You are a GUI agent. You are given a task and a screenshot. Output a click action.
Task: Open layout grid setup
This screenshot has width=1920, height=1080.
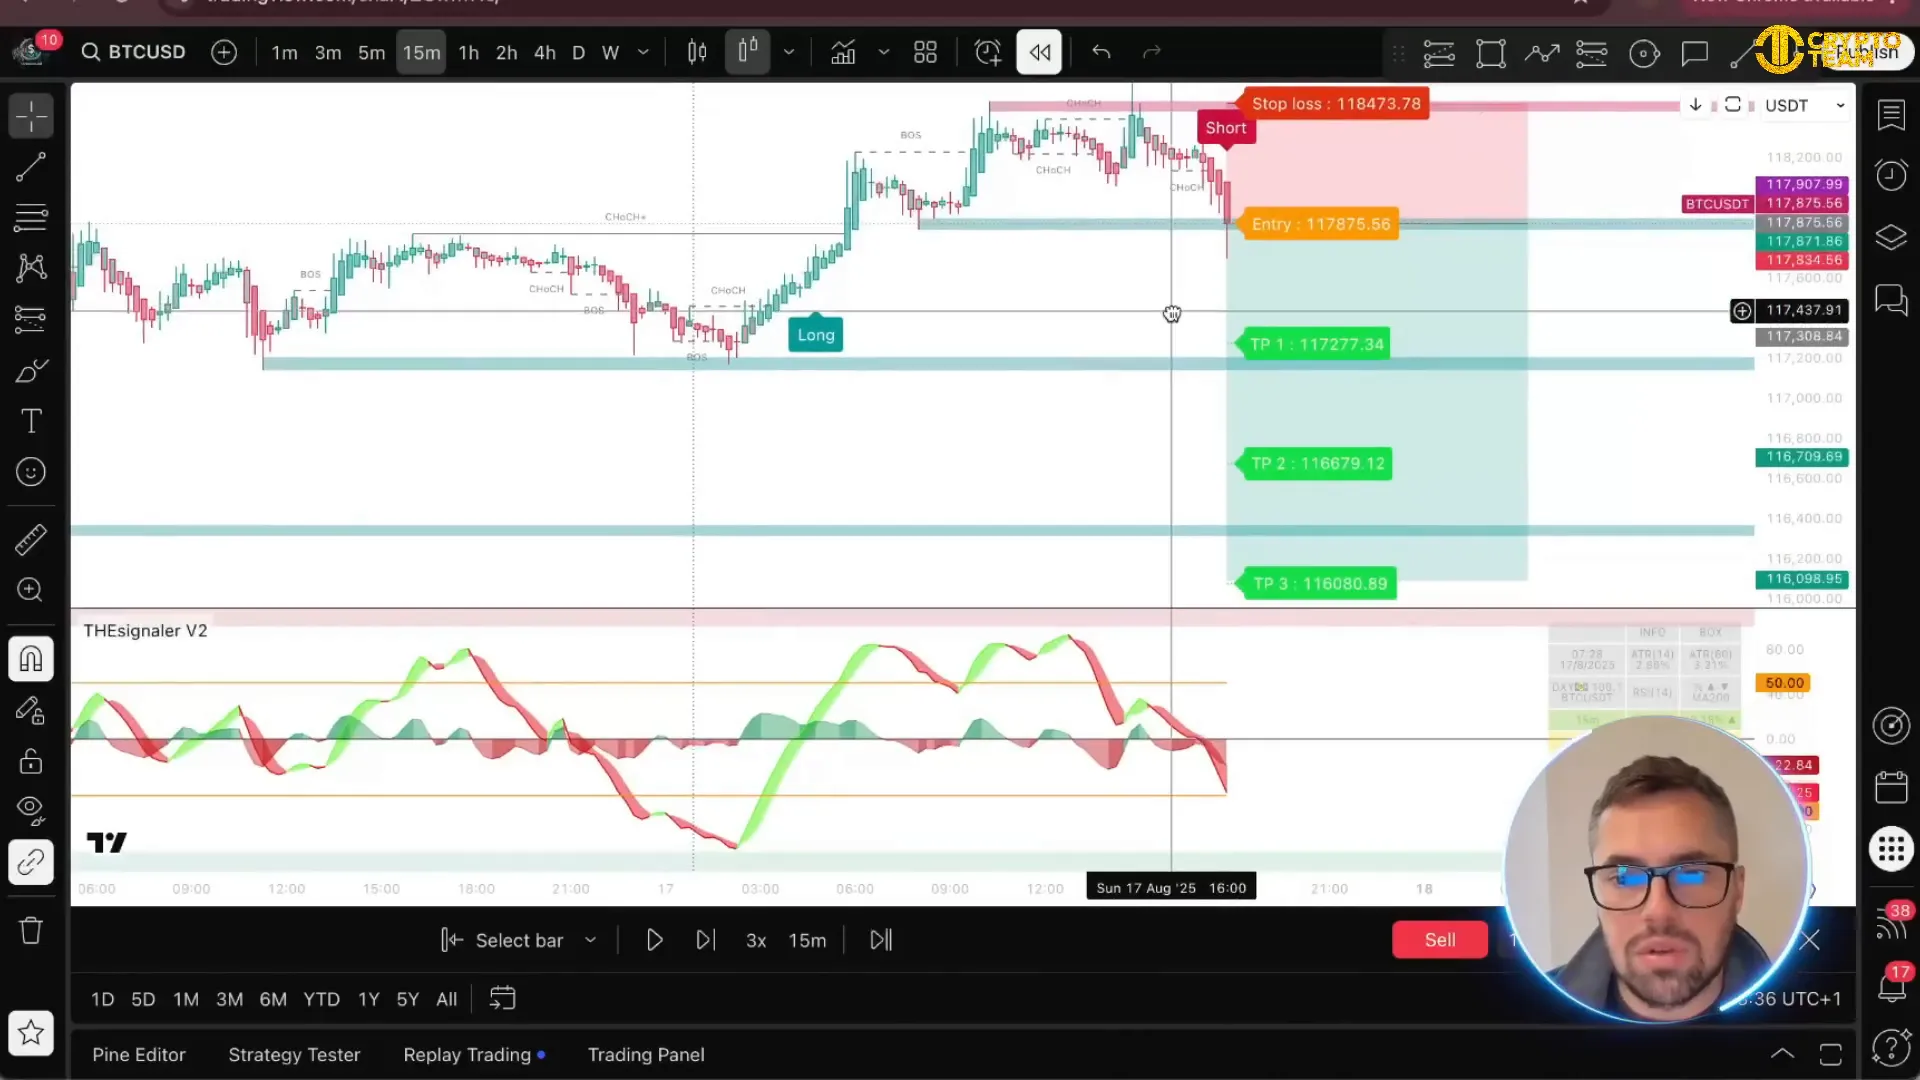[x=926, y=52]
